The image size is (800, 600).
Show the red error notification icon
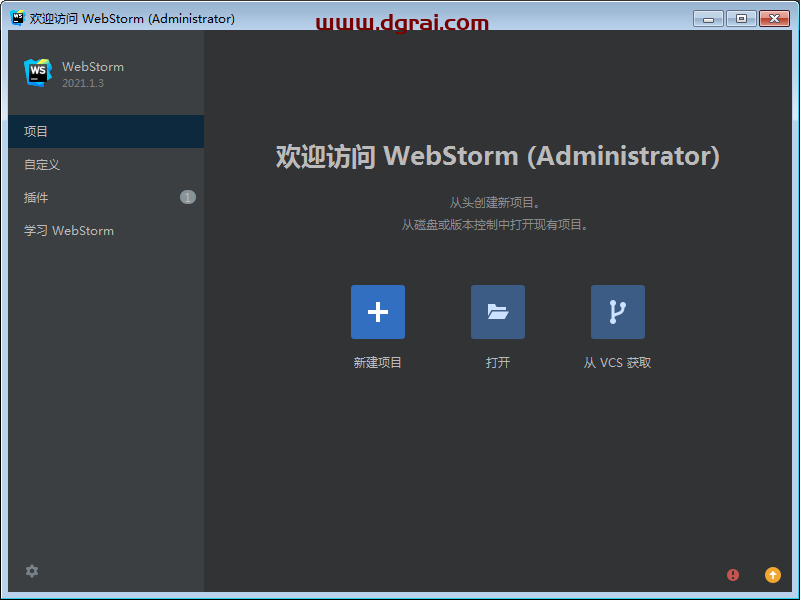733,575
